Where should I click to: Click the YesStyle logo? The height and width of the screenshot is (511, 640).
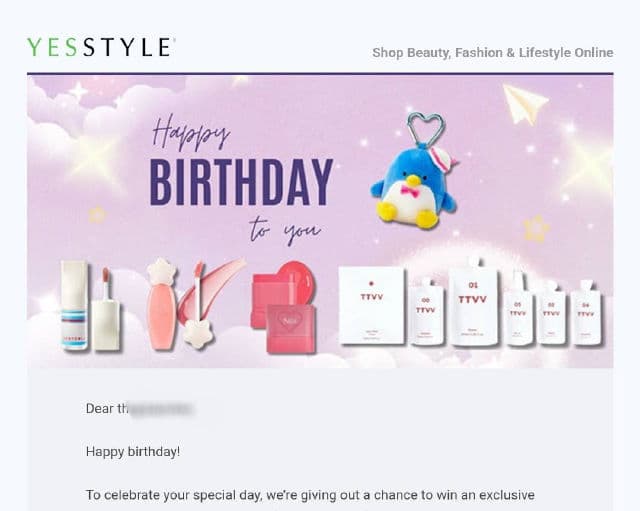click(101, 47)
